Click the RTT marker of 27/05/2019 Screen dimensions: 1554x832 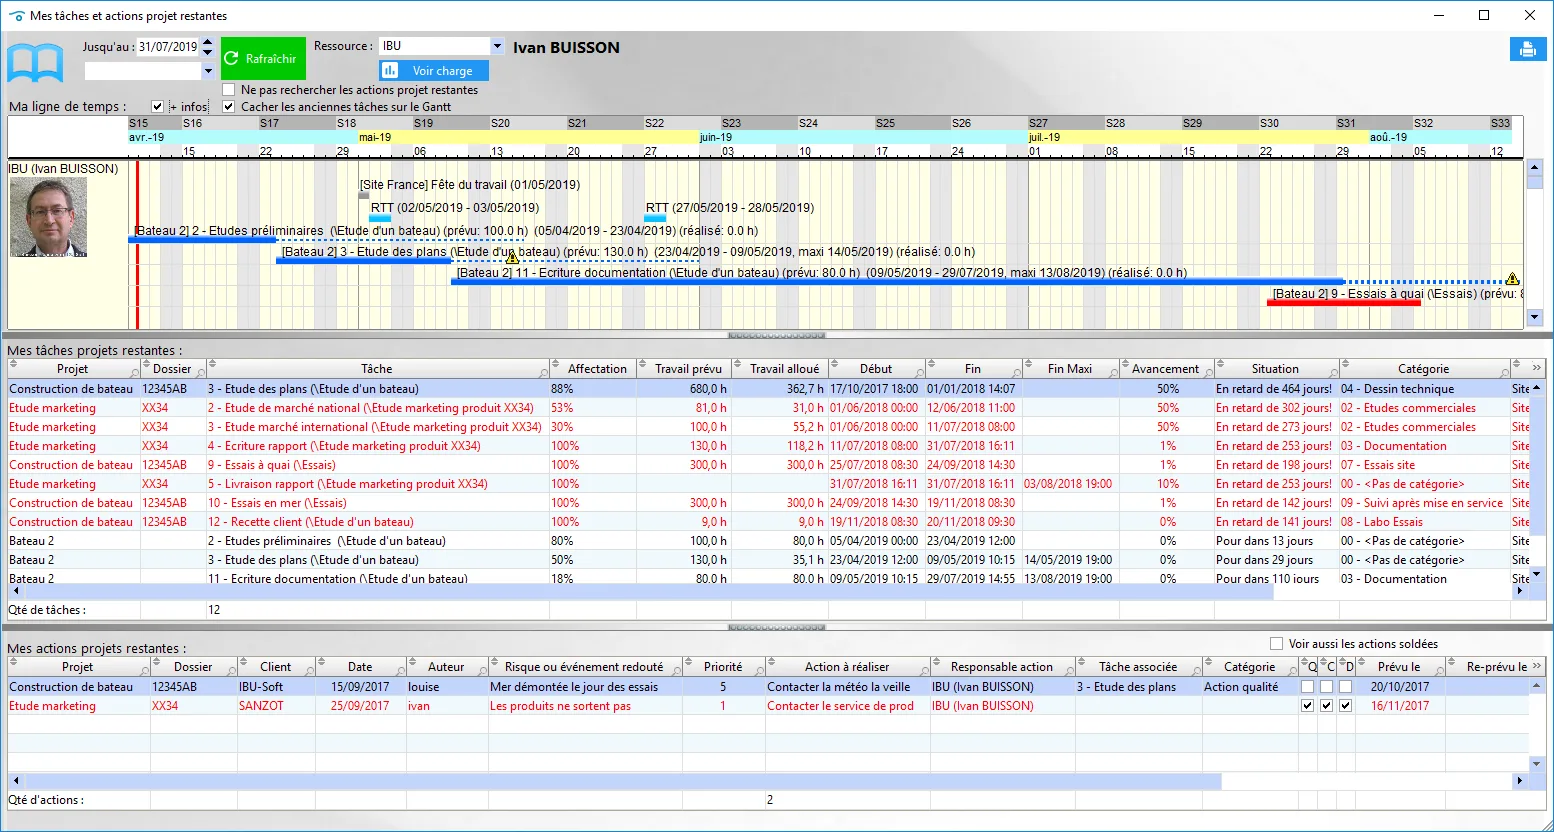655,217
